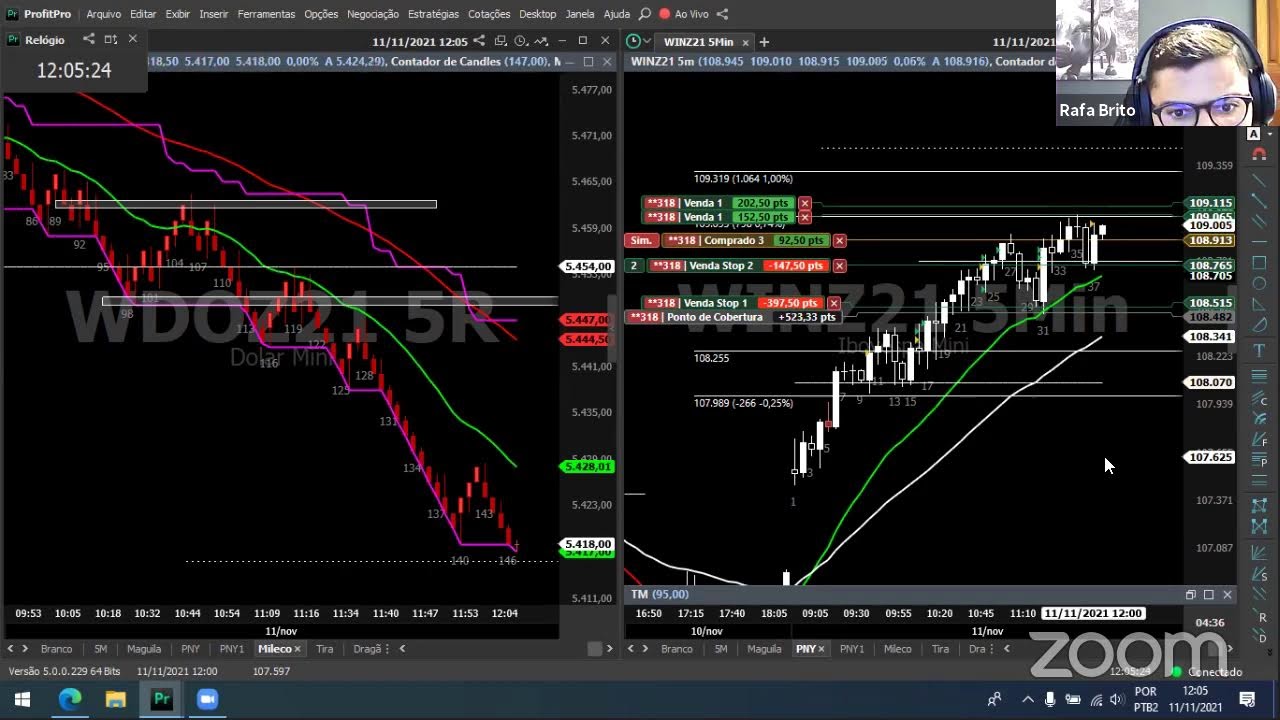This screenshot has width=1280, height=720.
Task: Close the Comprado 3 position
Action: coord(839,240)
